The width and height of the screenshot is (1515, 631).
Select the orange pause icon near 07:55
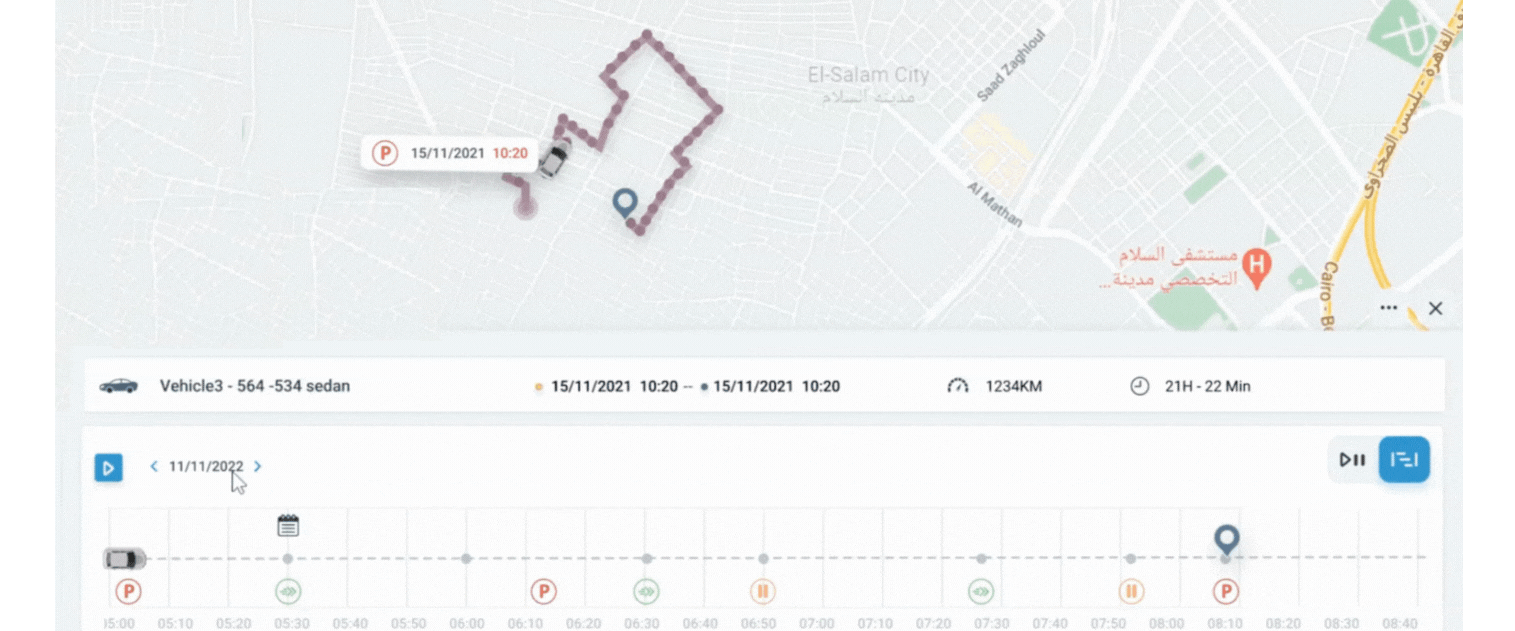point(1131,592)
